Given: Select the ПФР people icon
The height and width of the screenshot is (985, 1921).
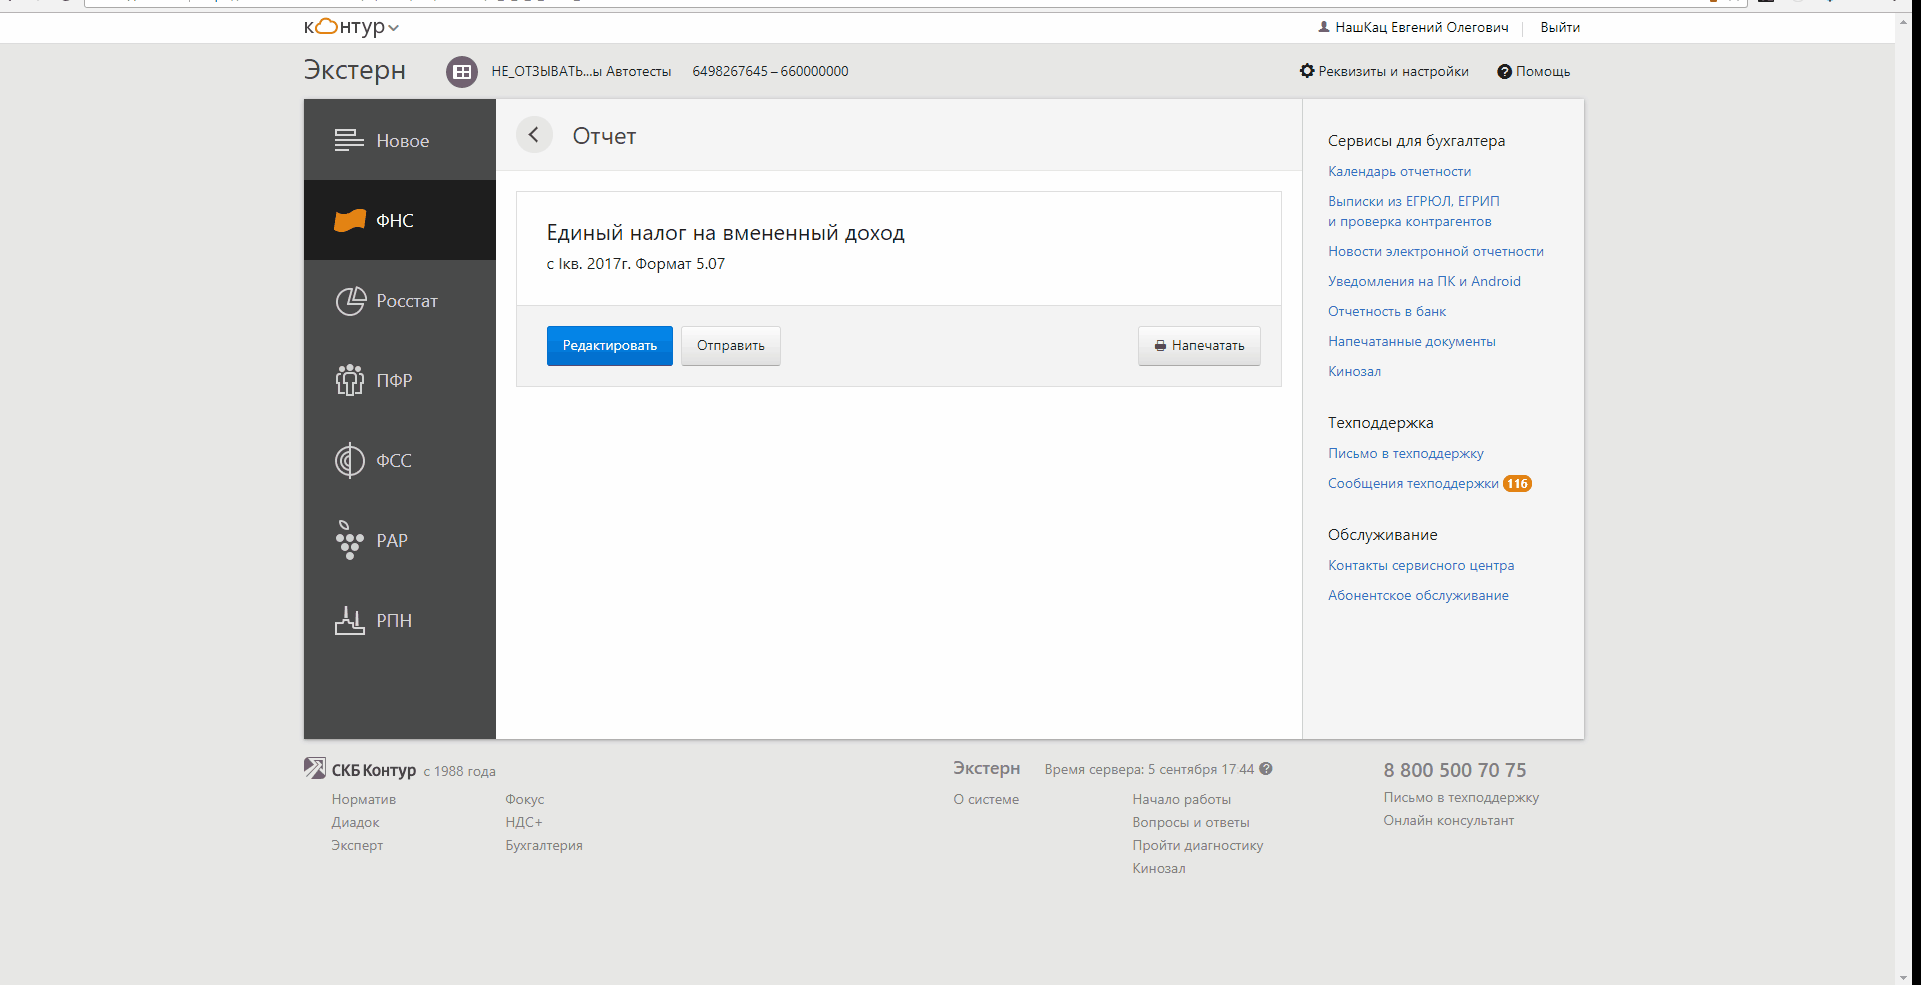Looking at the screenshot, I should tap(350, 380).
